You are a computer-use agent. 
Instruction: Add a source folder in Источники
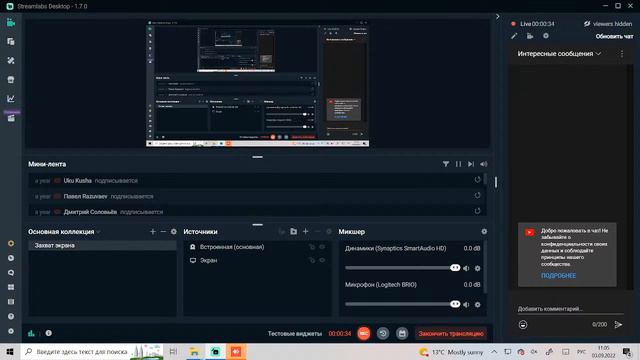click(293, 231)
